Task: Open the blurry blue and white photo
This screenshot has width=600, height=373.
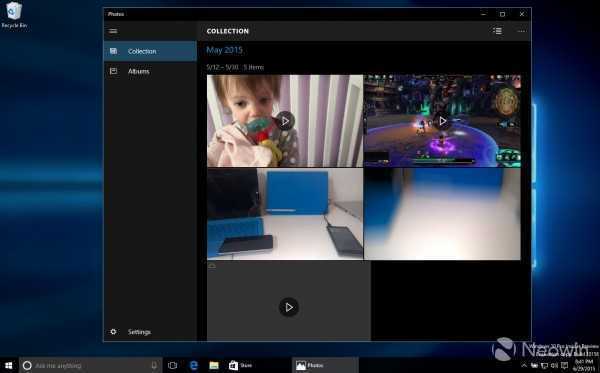Action: point(442,214)
